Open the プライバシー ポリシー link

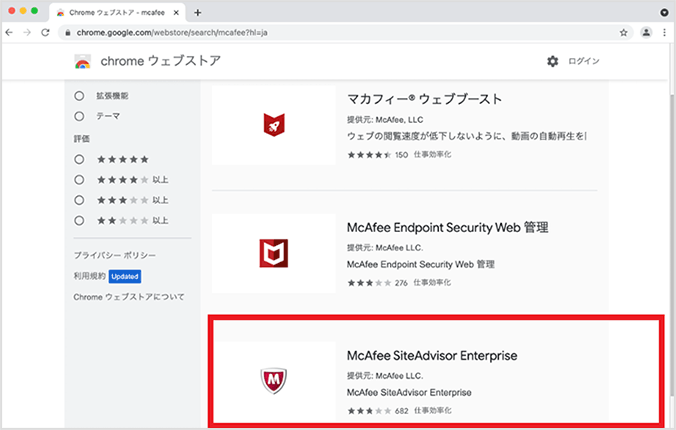coord(115,255)
